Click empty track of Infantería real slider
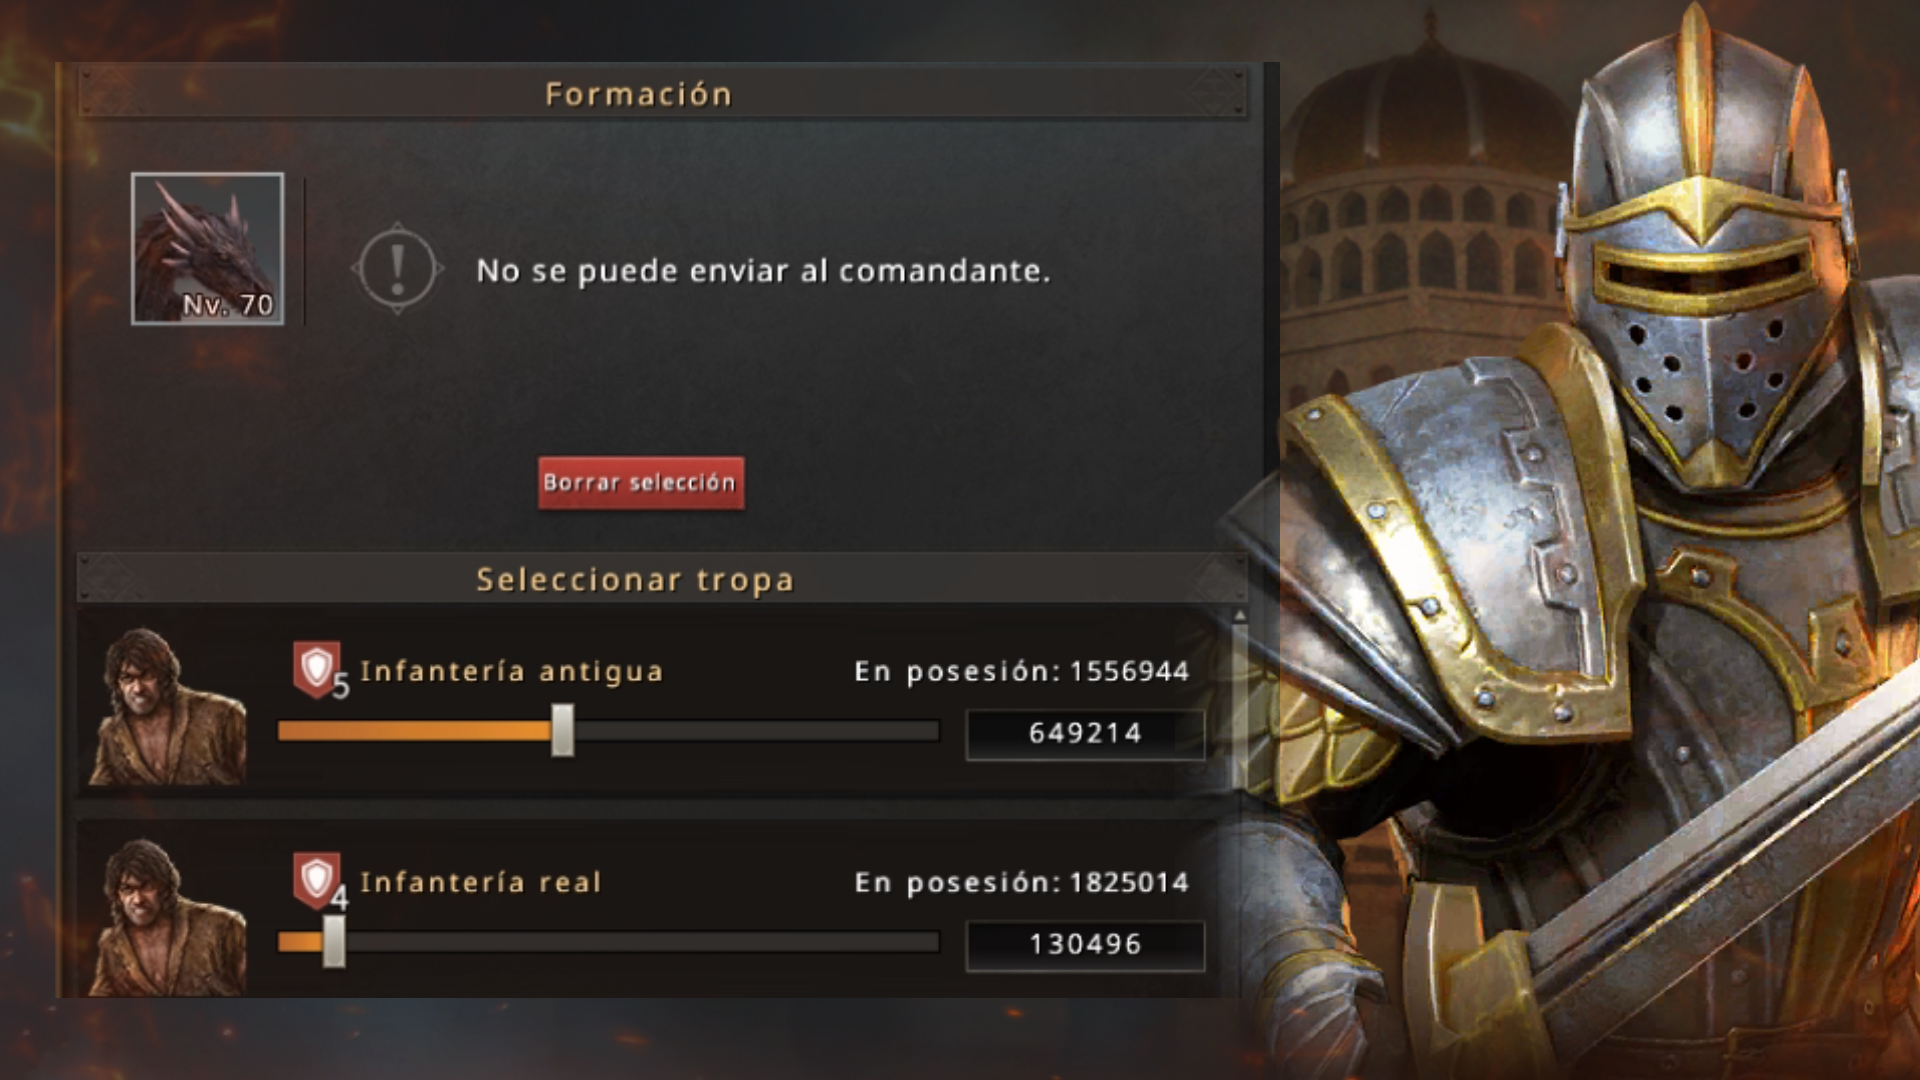1920x1080 pixels. click(642, 942)
